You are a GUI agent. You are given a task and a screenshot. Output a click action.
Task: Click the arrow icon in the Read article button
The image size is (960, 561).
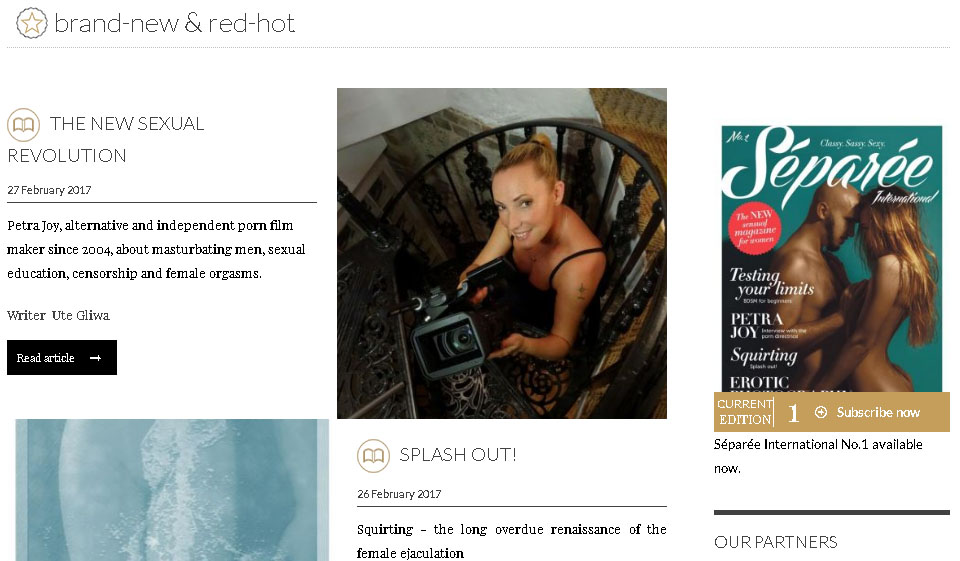96,358
